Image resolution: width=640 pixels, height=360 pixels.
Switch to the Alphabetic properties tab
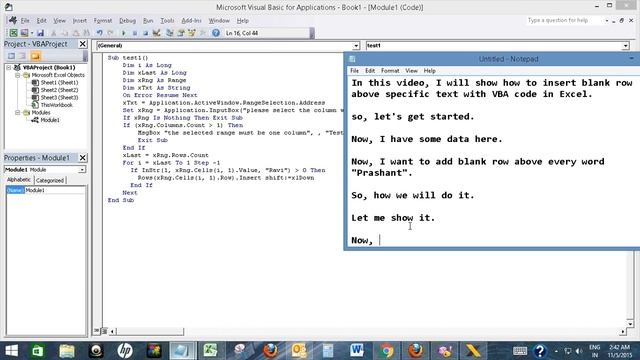(x=19, y=180)
